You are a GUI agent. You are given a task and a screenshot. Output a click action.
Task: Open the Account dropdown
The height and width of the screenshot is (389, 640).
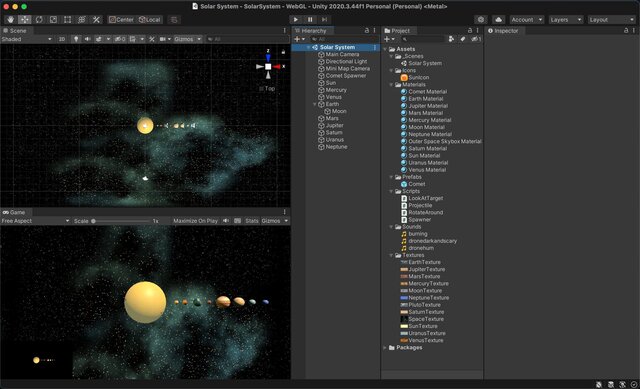[x=526, y=20]
